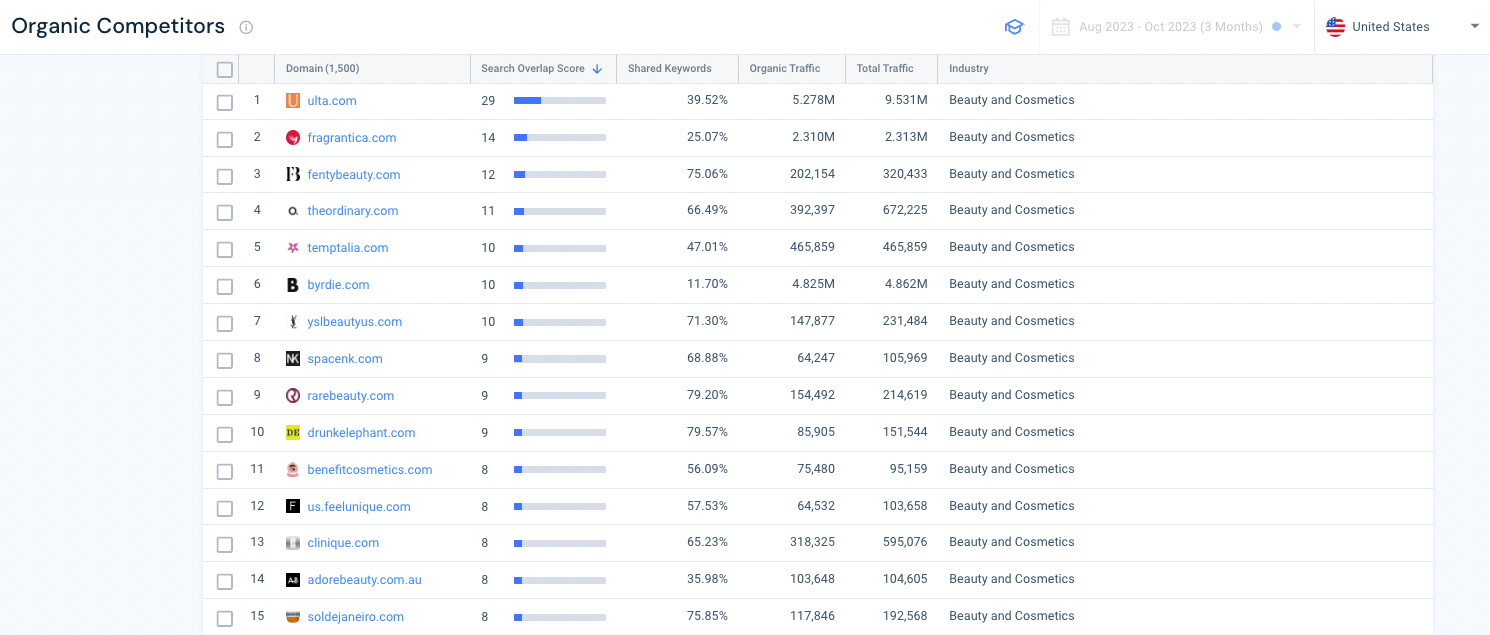Expand the country selector arrow
The height and width of the screenshot is (635, 1490).
(x=1474, y=27)
